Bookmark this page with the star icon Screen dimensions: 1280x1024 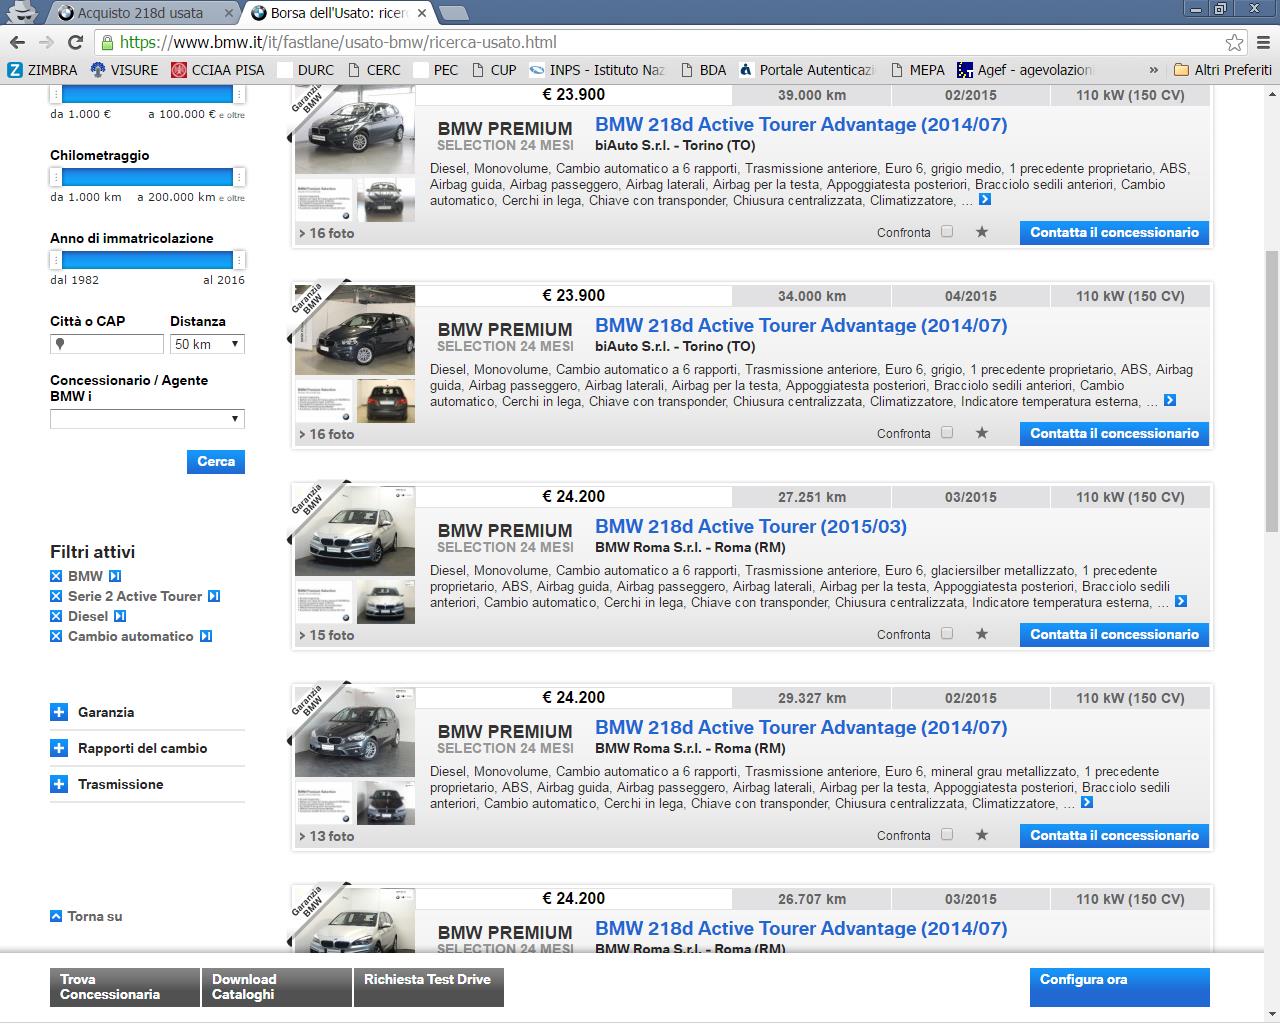point(1234,42)
